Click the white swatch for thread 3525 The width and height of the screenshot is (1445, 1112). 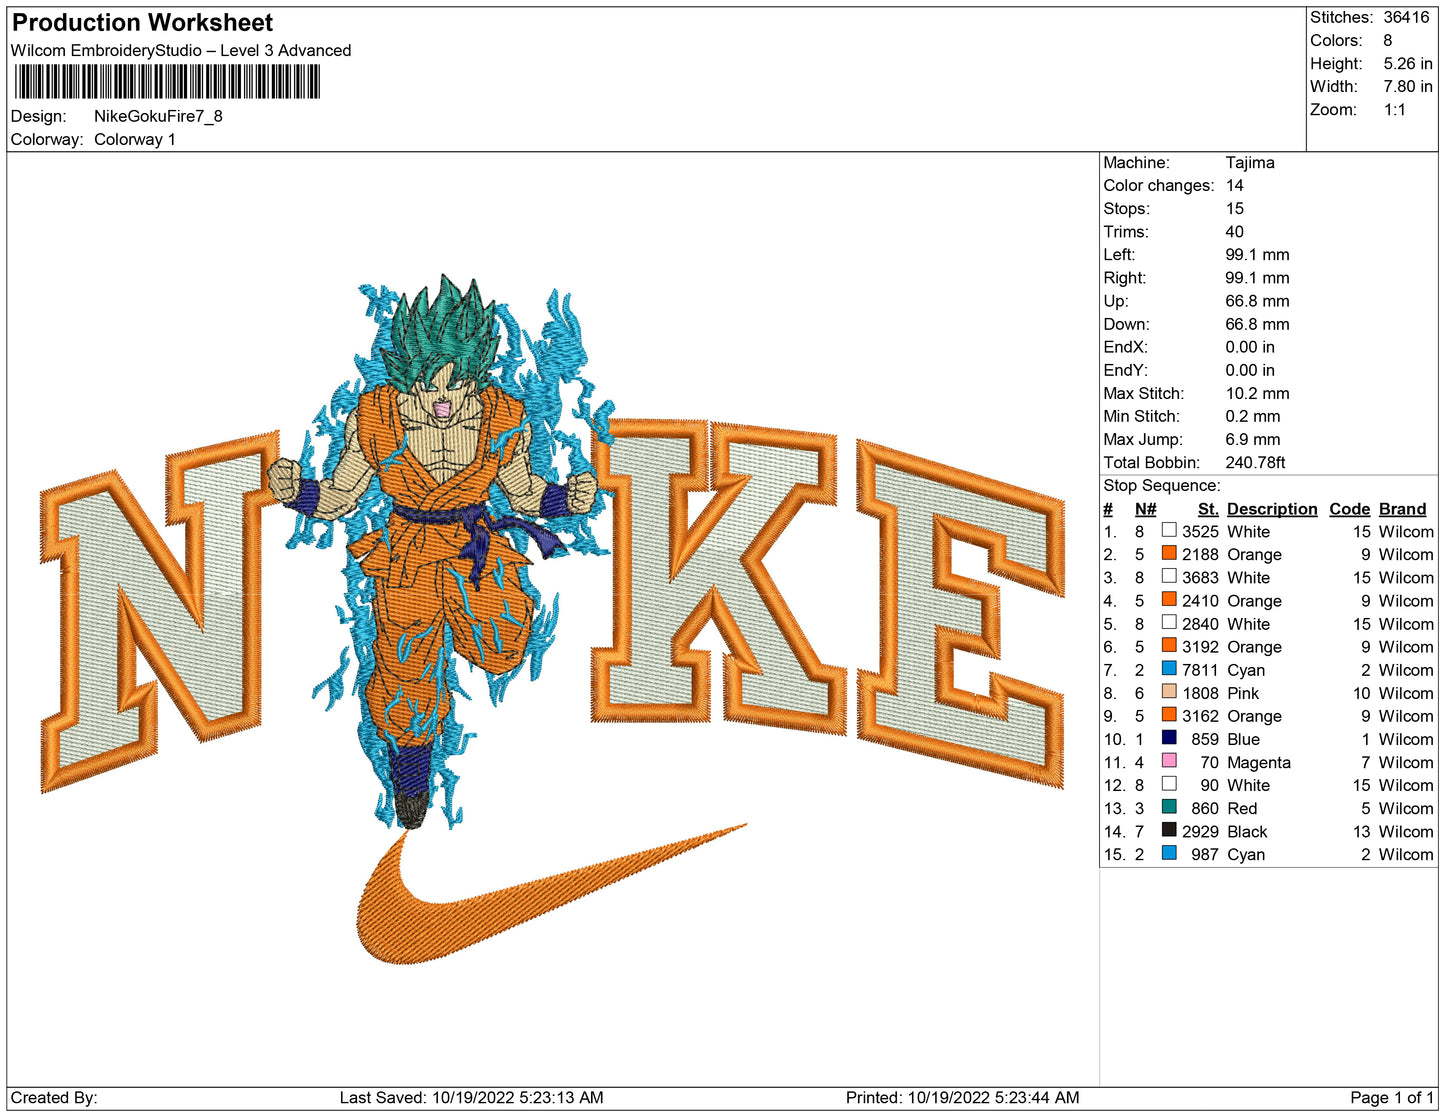pyautogui.click(x=1169, y=530)
